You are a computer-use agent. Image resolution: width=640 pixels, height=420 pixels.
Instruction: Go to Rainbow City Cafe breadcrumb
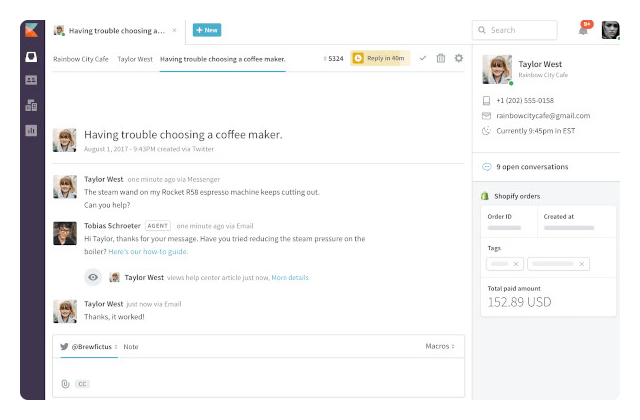[x=81, y=59]
